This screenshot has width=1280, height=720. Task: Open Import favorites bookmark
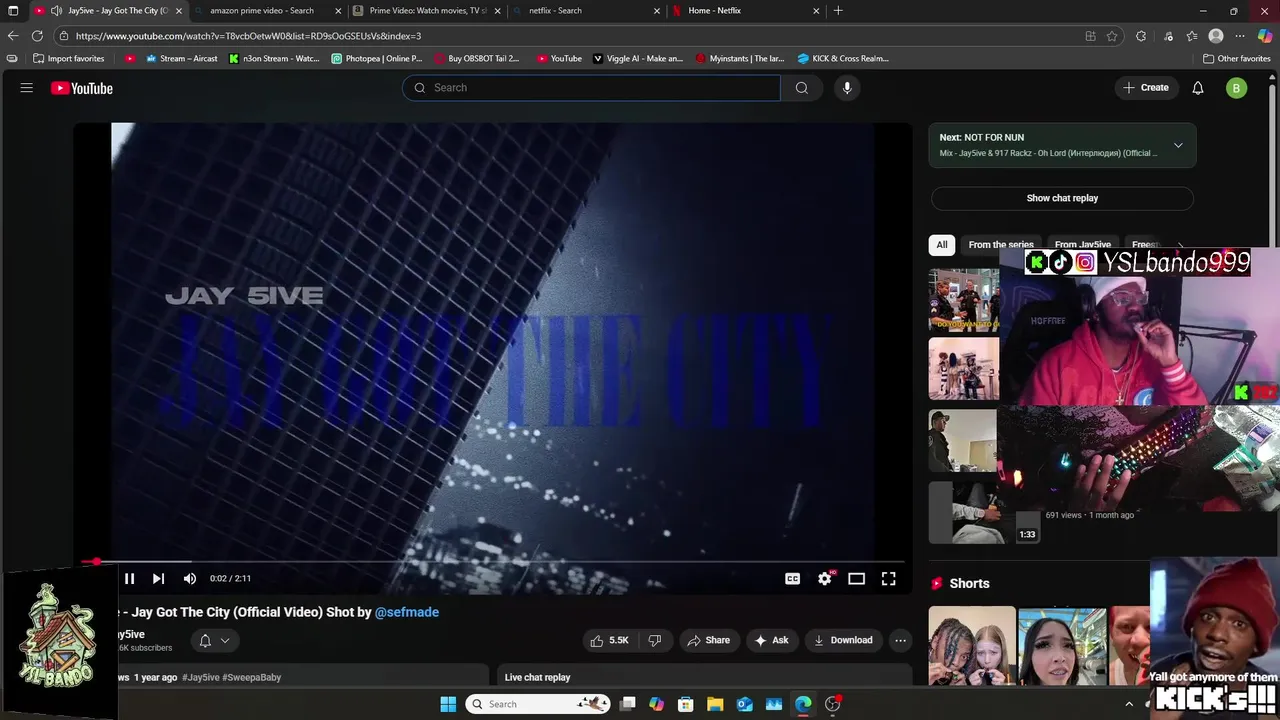[x=69, y=58]
